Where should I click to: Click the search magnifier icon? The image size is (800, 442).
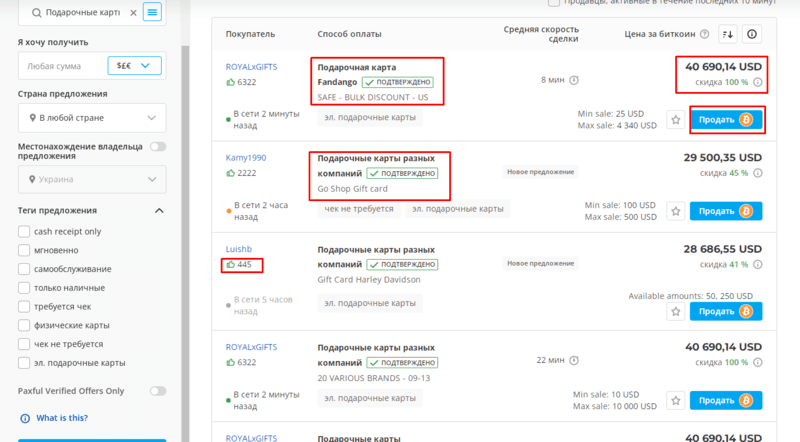click(36, 13)
